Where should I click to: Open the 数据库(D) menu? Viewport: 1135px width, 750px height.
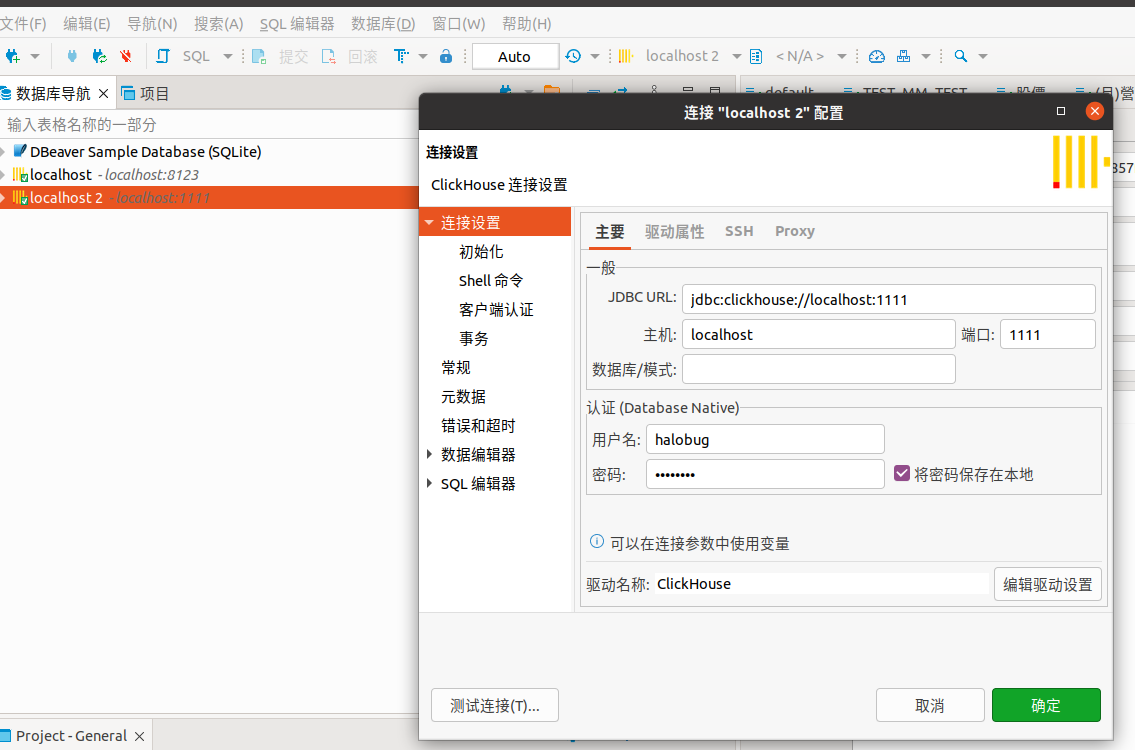[x=383, y=23]
